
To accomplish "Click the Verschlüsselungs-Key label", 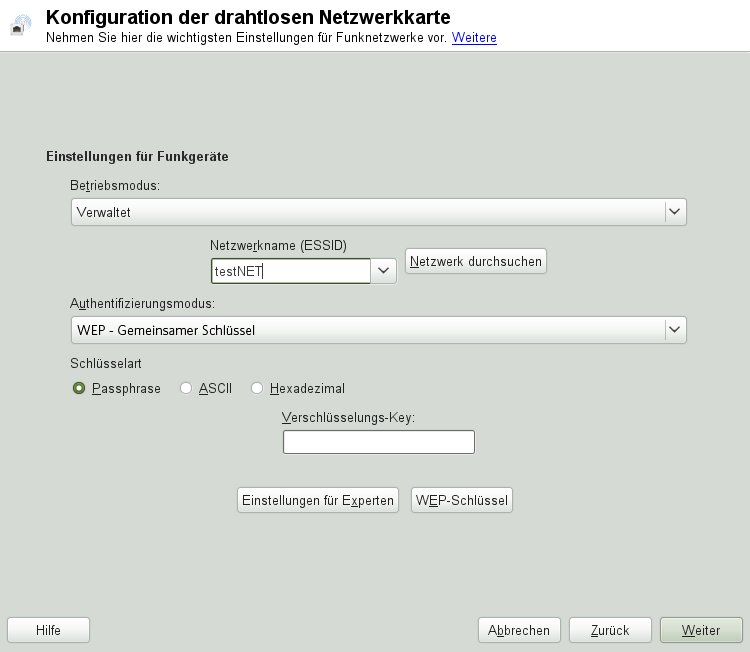I will pyautogui.click(x=348, y=418).
